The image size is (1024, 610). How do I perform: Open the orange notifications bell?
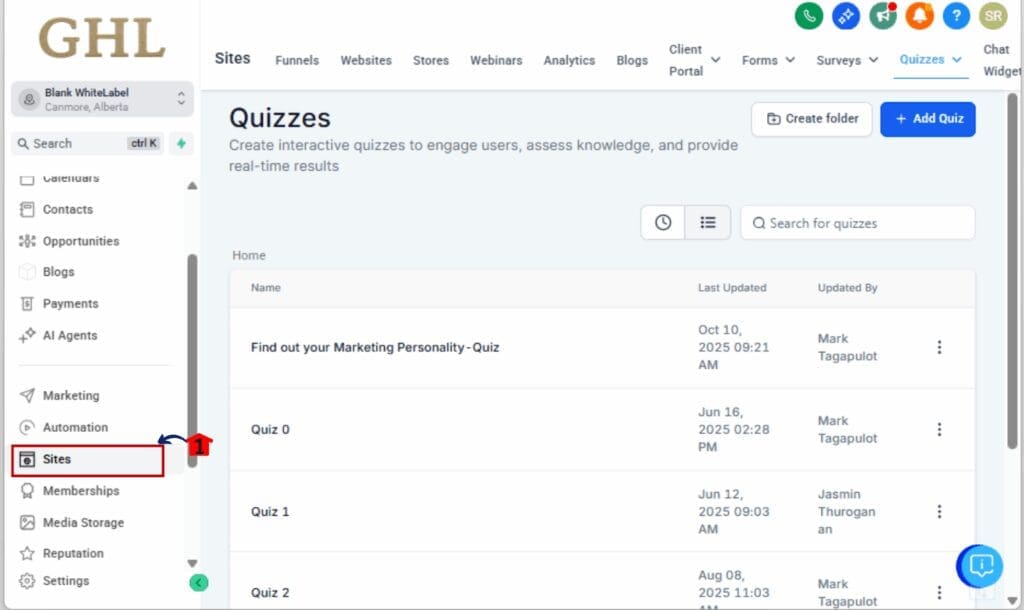point(919,16)
